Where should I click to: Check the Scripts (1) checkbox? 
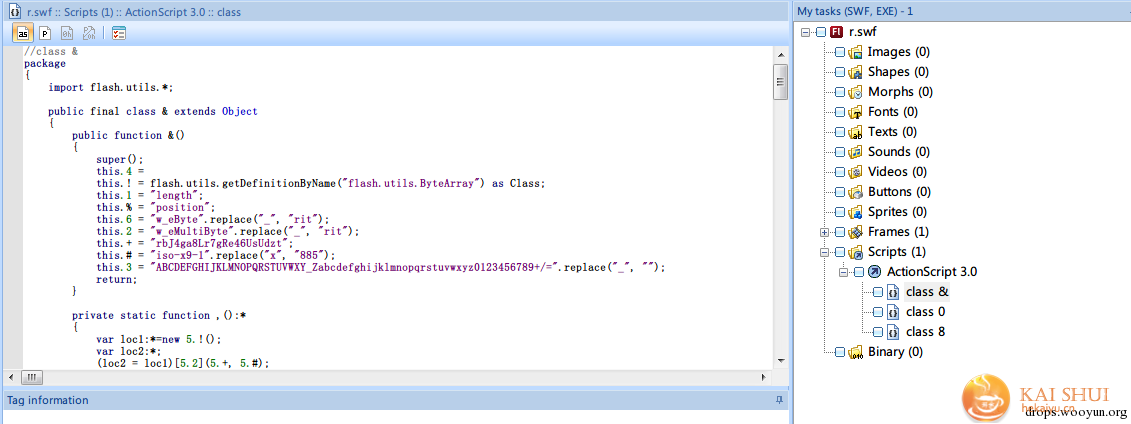[x=840, y=252]
